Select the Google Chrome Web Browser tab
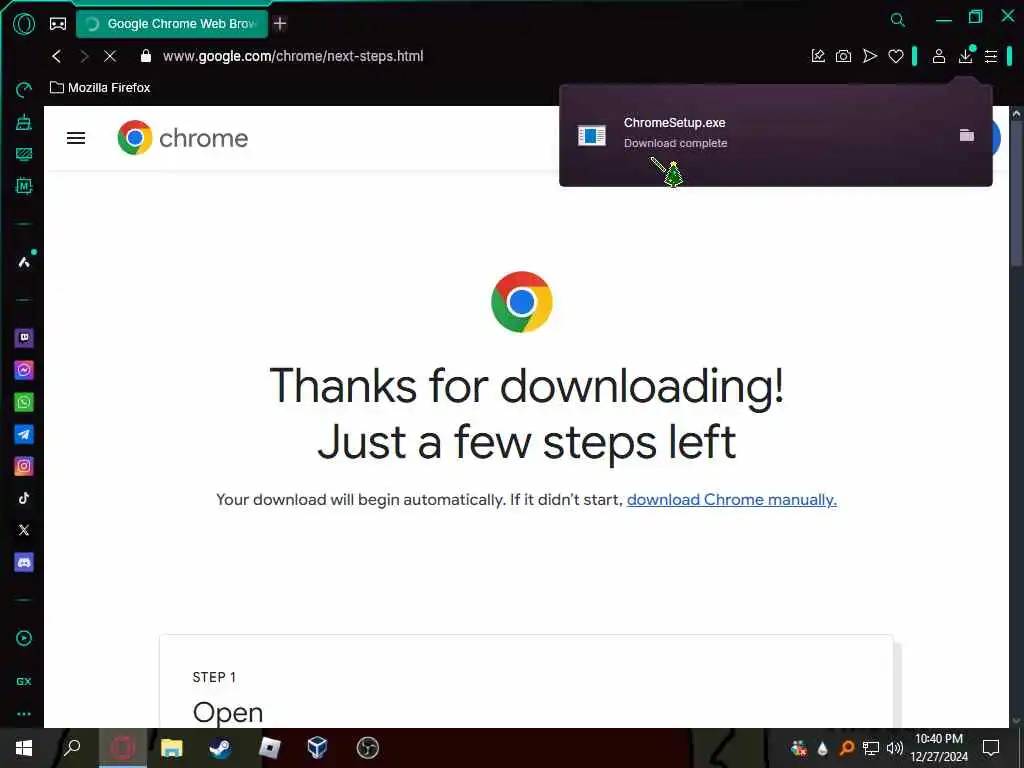The height and width of the screenshot is (768, 1024). pyautogui.click(x=172, y=24)
